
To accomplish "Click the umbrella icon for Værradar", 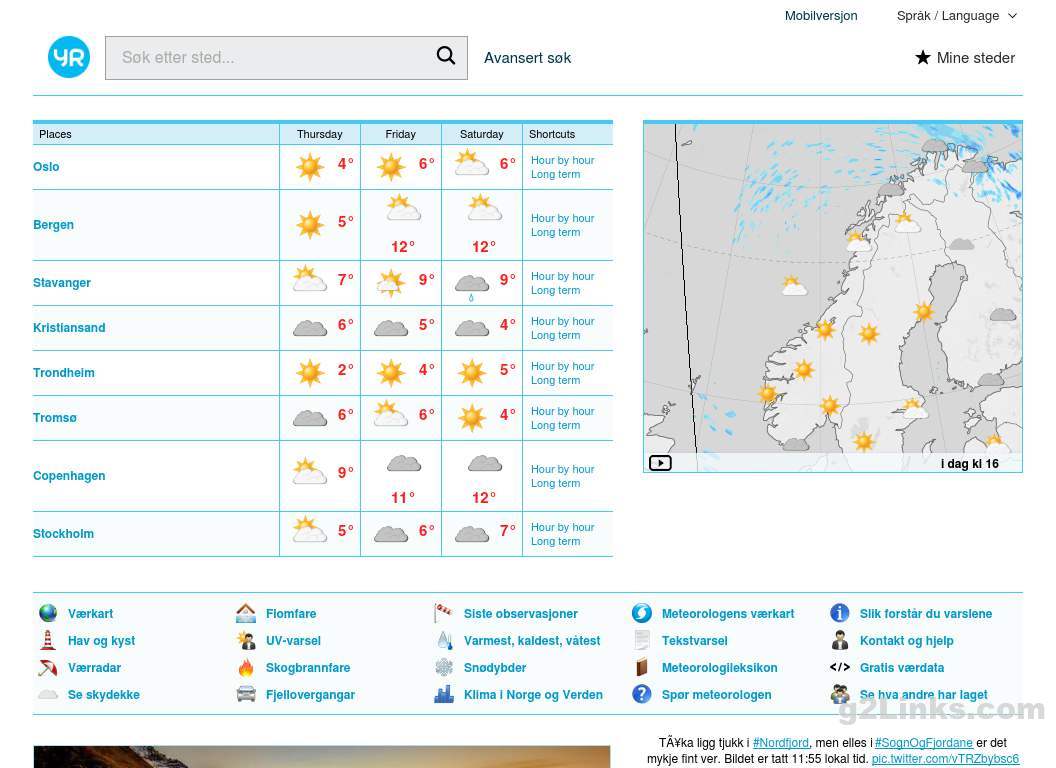I will point(48,668).
